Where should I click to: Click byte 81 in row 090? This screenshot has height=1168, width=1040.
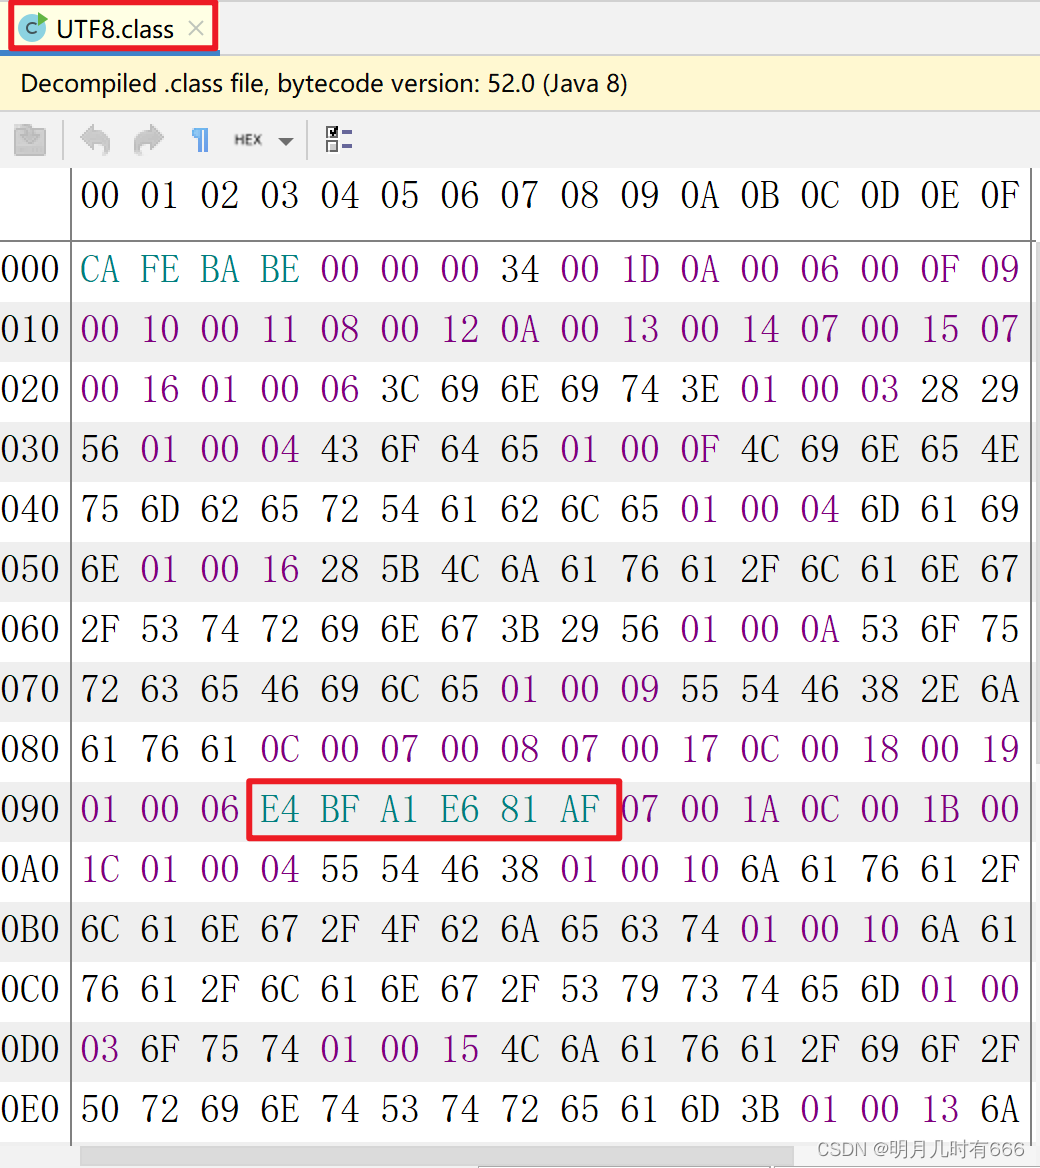point(519,810)
